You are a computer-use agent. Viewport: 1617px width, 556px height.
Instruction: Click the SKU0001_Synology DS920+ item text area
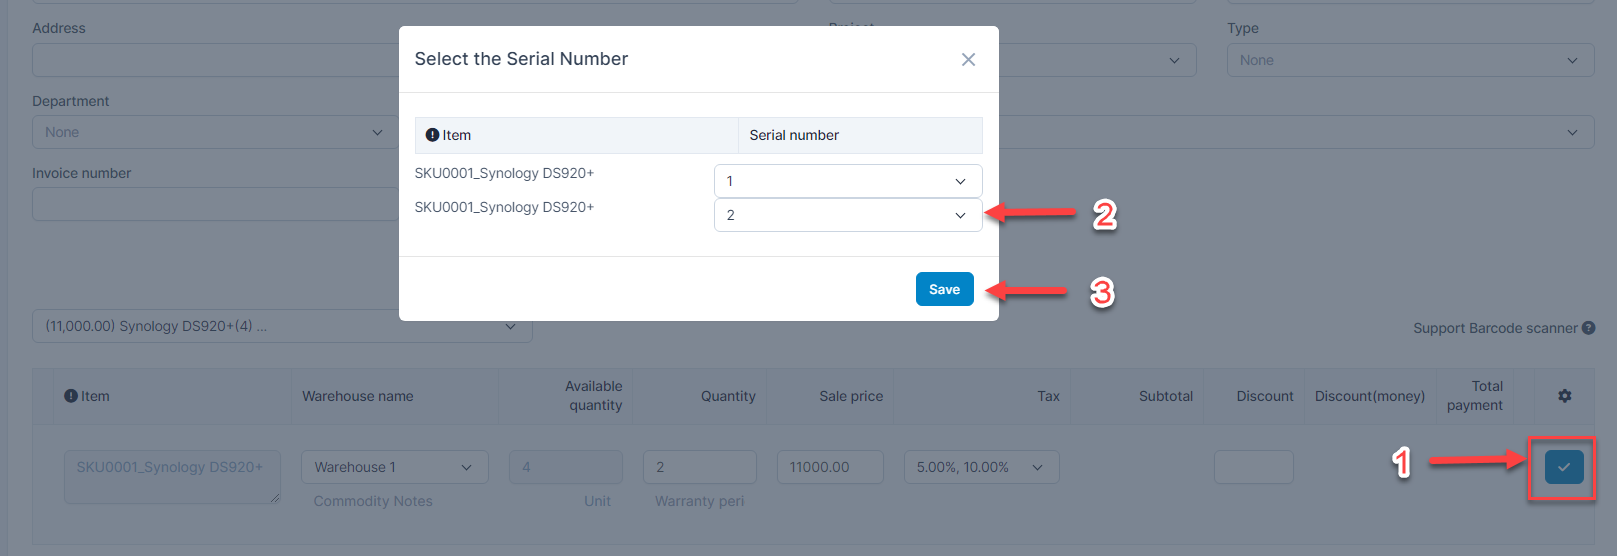pyautogui.click(x=171, y=476)
